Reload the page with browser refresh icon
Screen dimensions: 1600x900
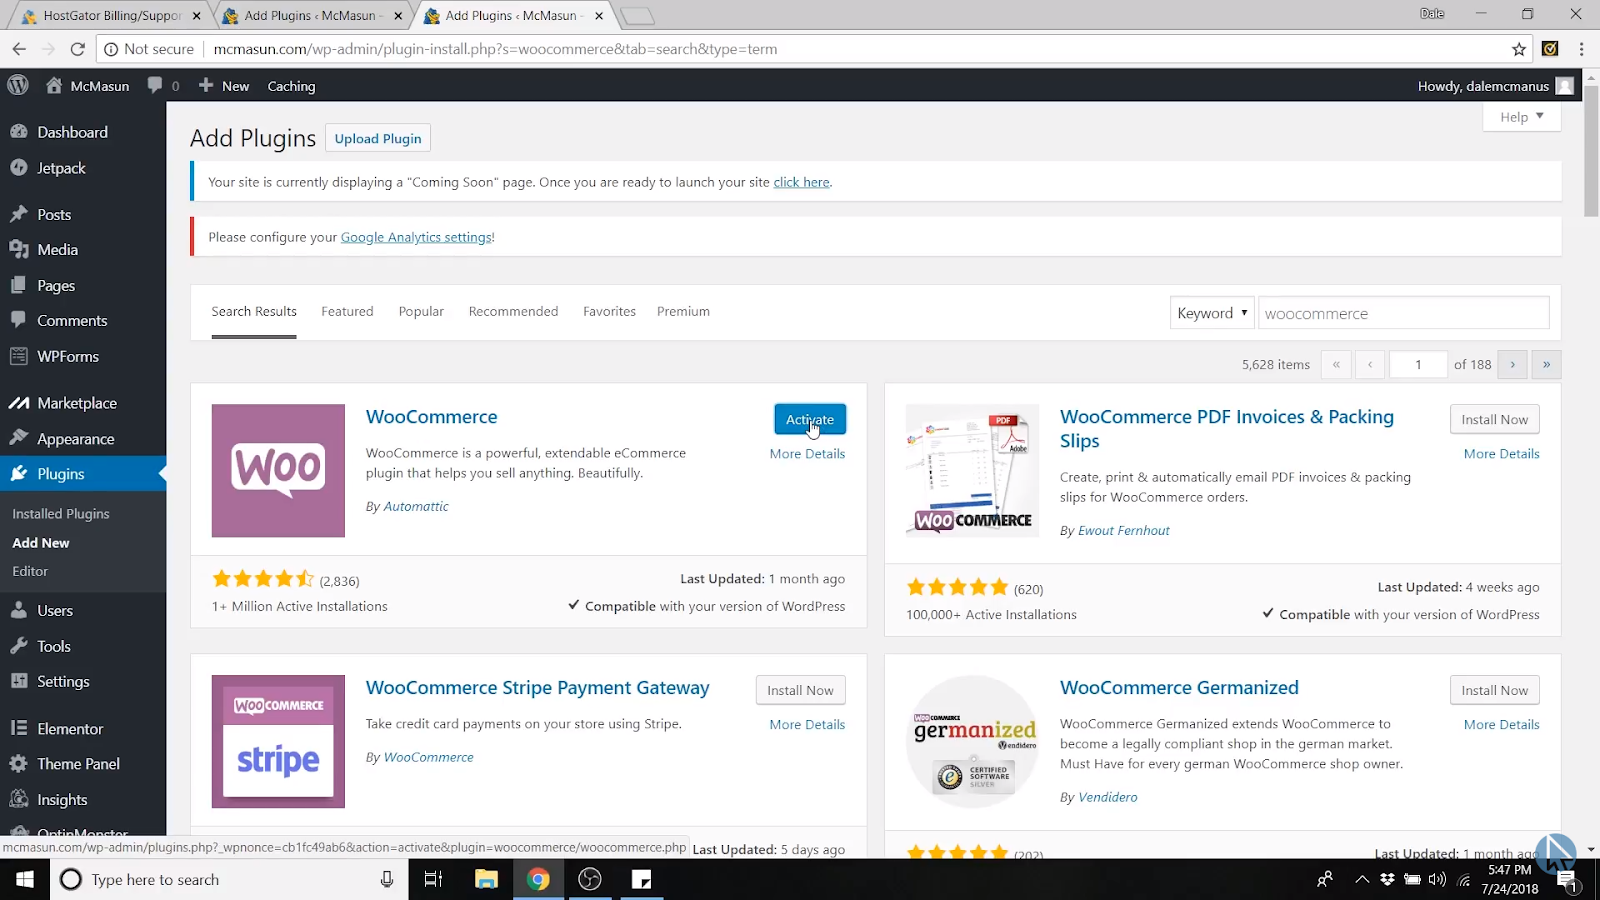[77, 49]
